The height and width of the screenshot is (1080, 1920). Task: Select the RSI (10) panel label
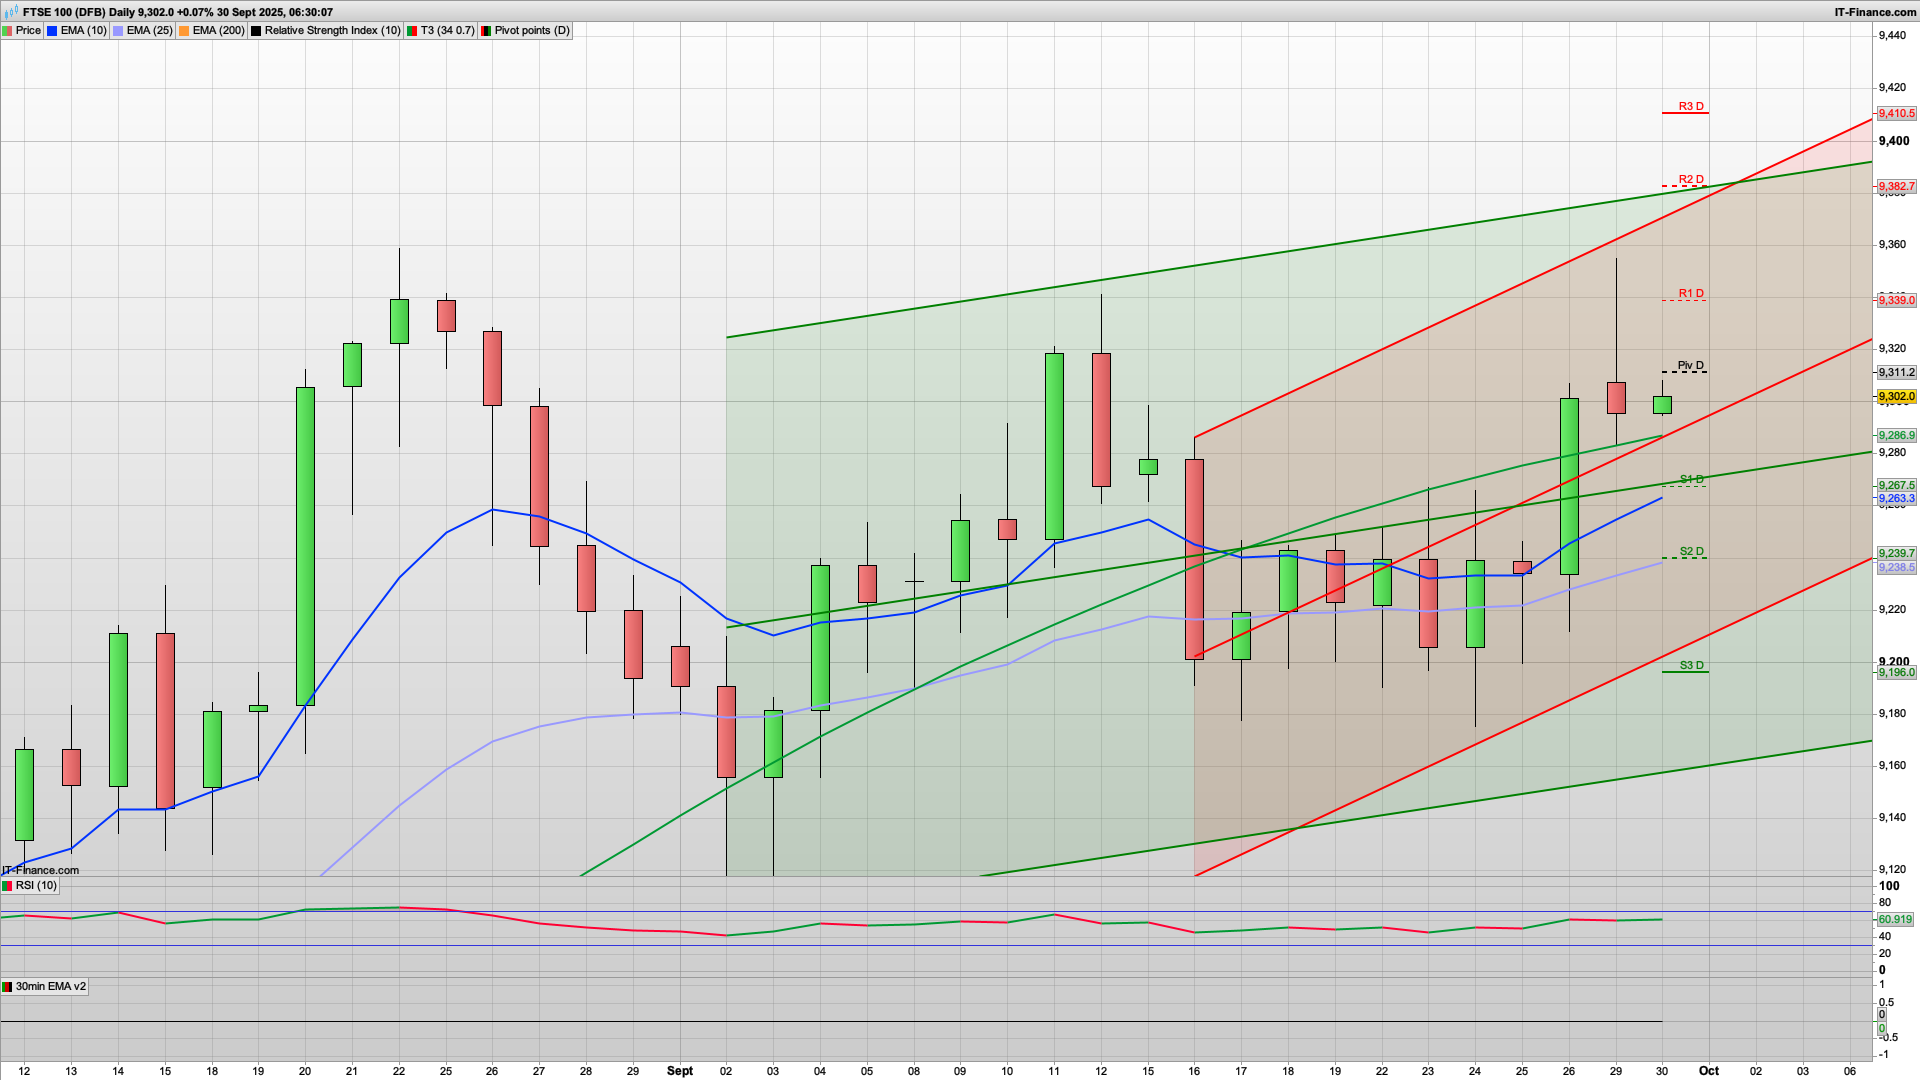(36, 886)
